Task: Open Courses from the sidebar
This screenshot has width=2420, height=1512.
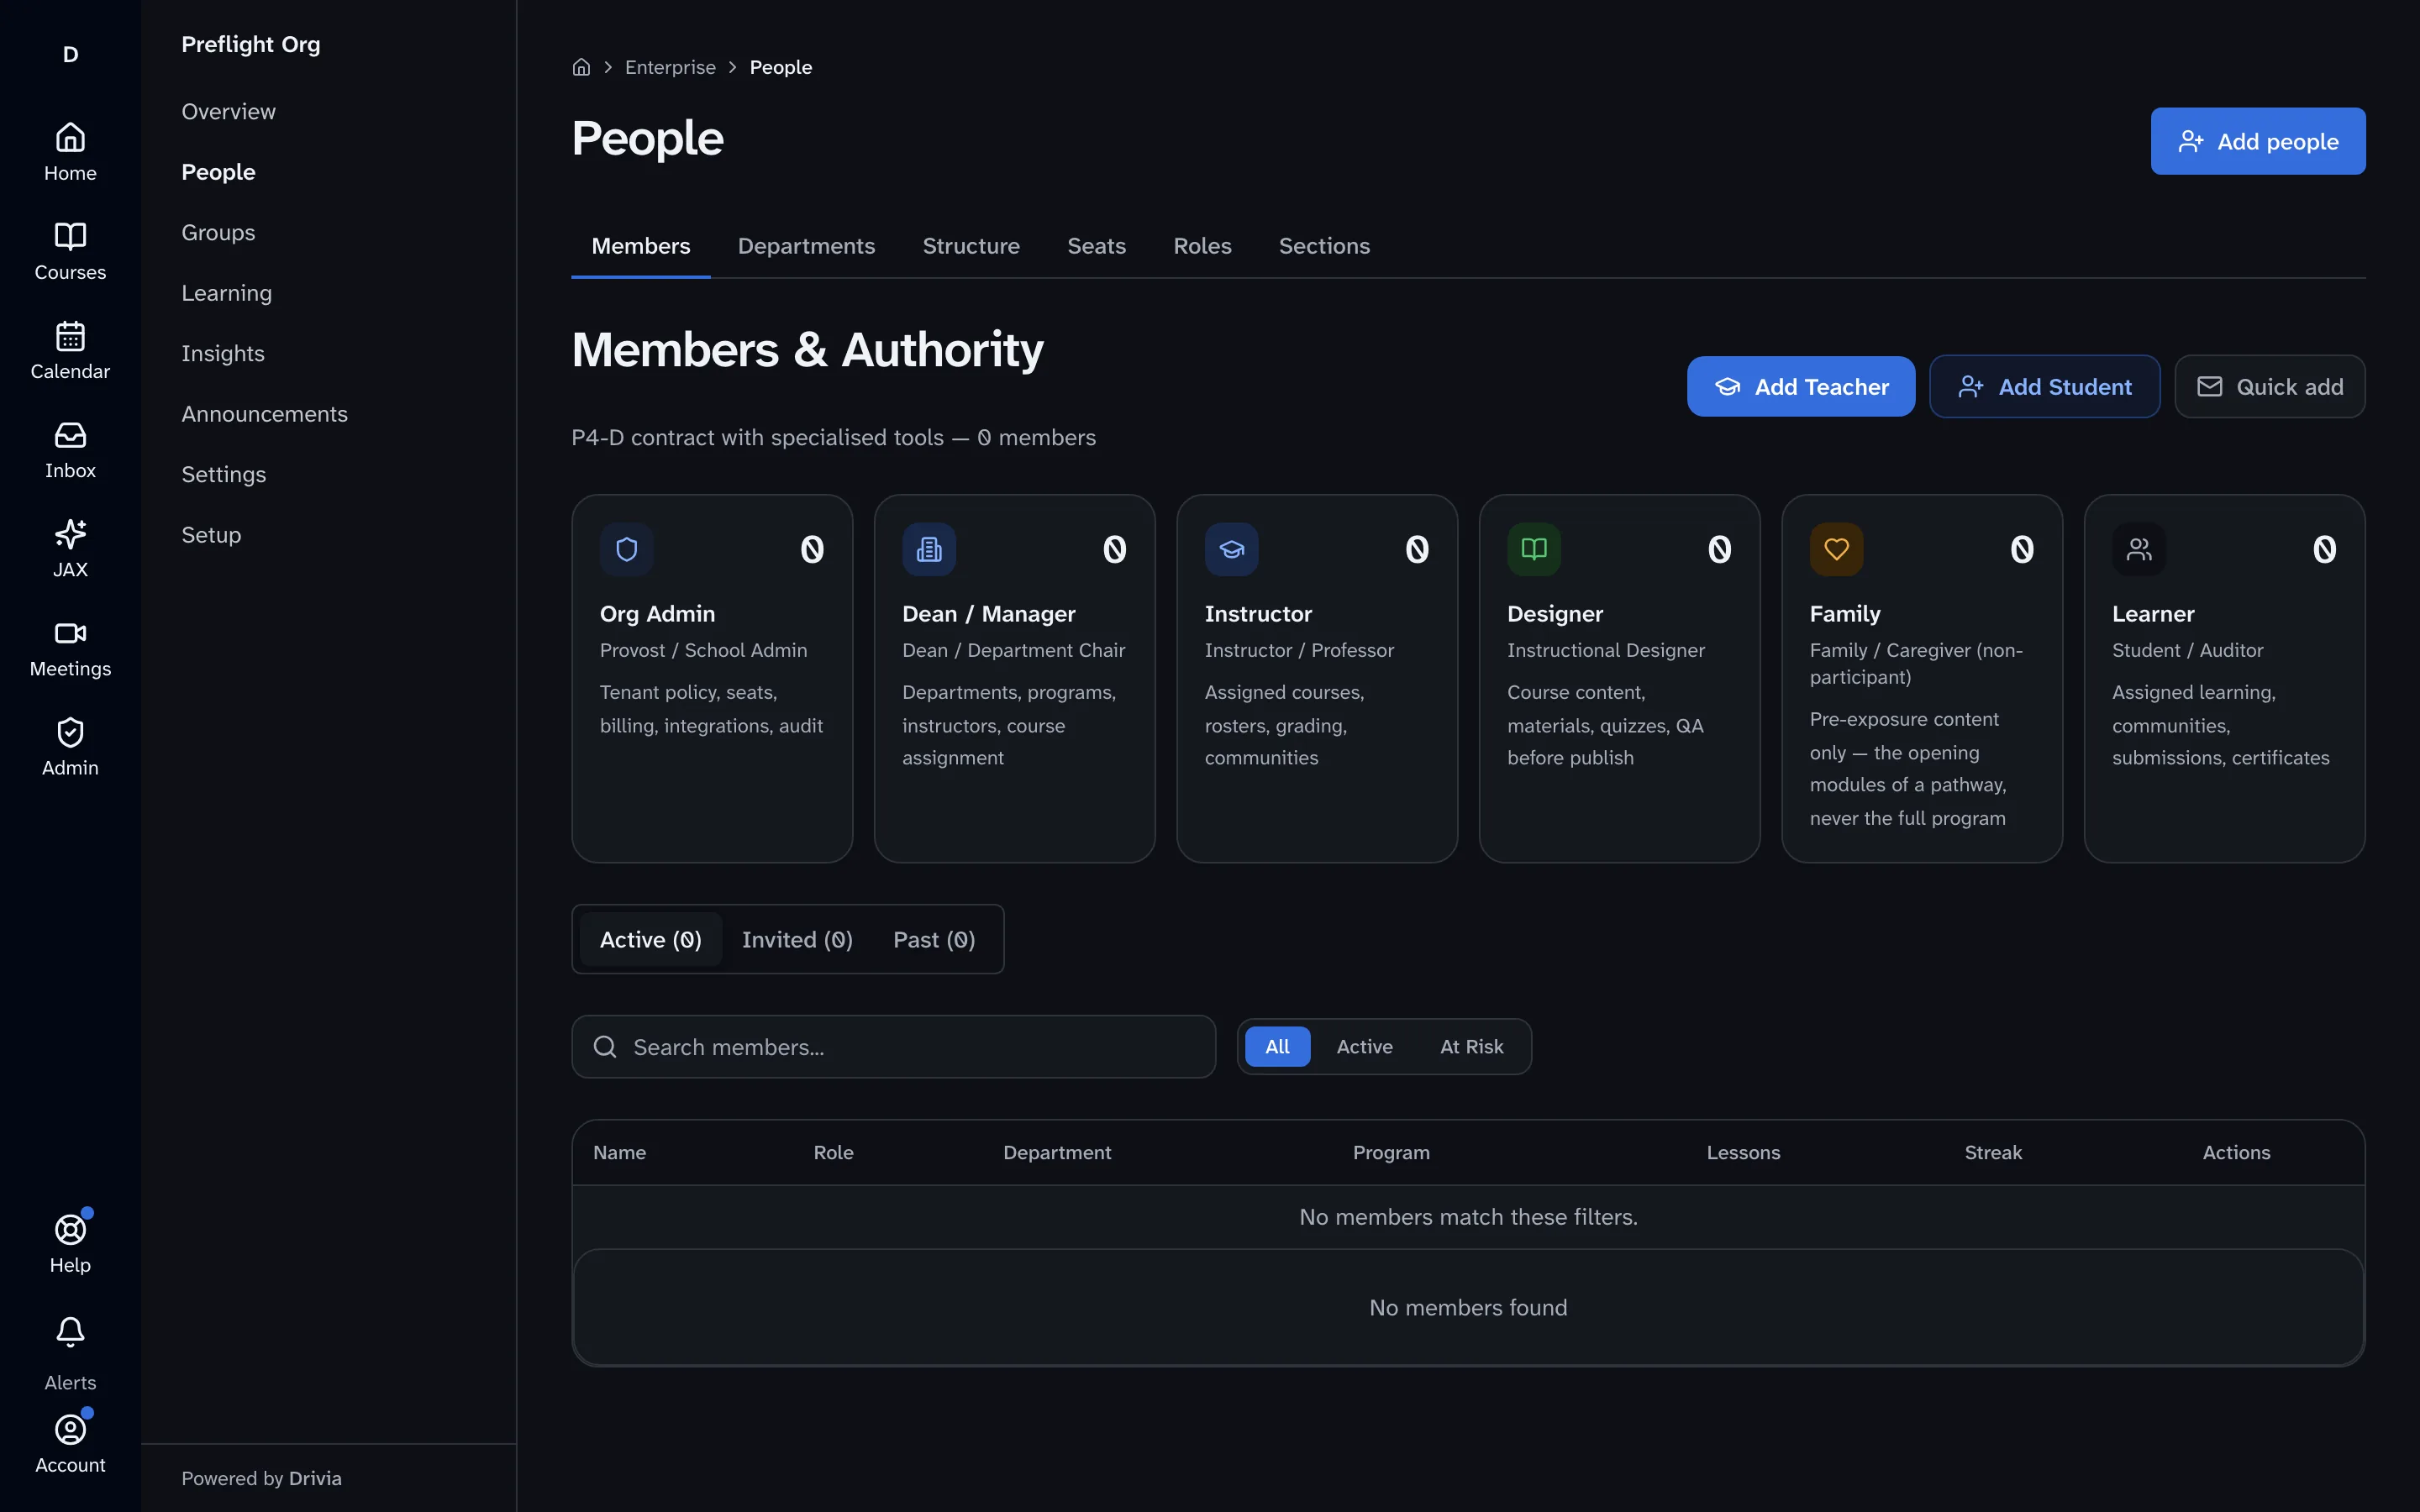Action: coord(70,251)
